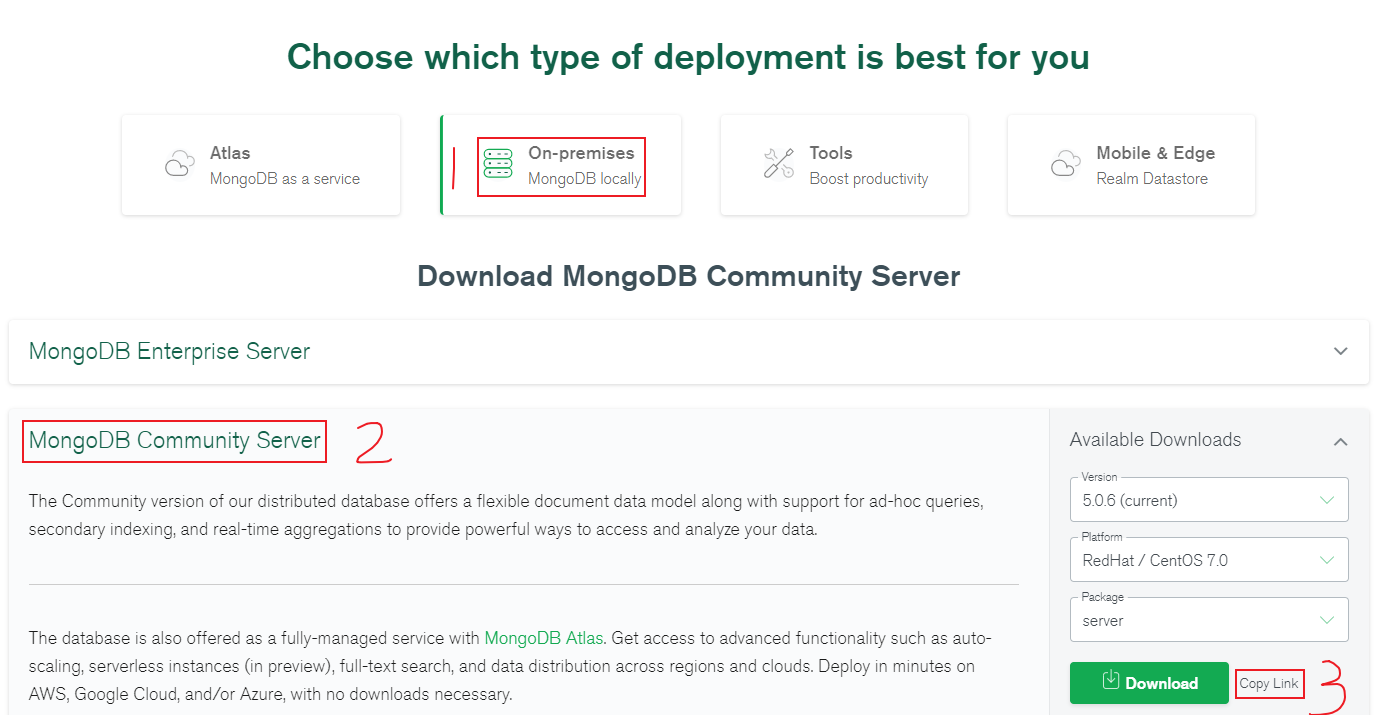Screen dimensions: 1377x715
Task: Click the Atlas cloud icon
Action: click(180, 164)
